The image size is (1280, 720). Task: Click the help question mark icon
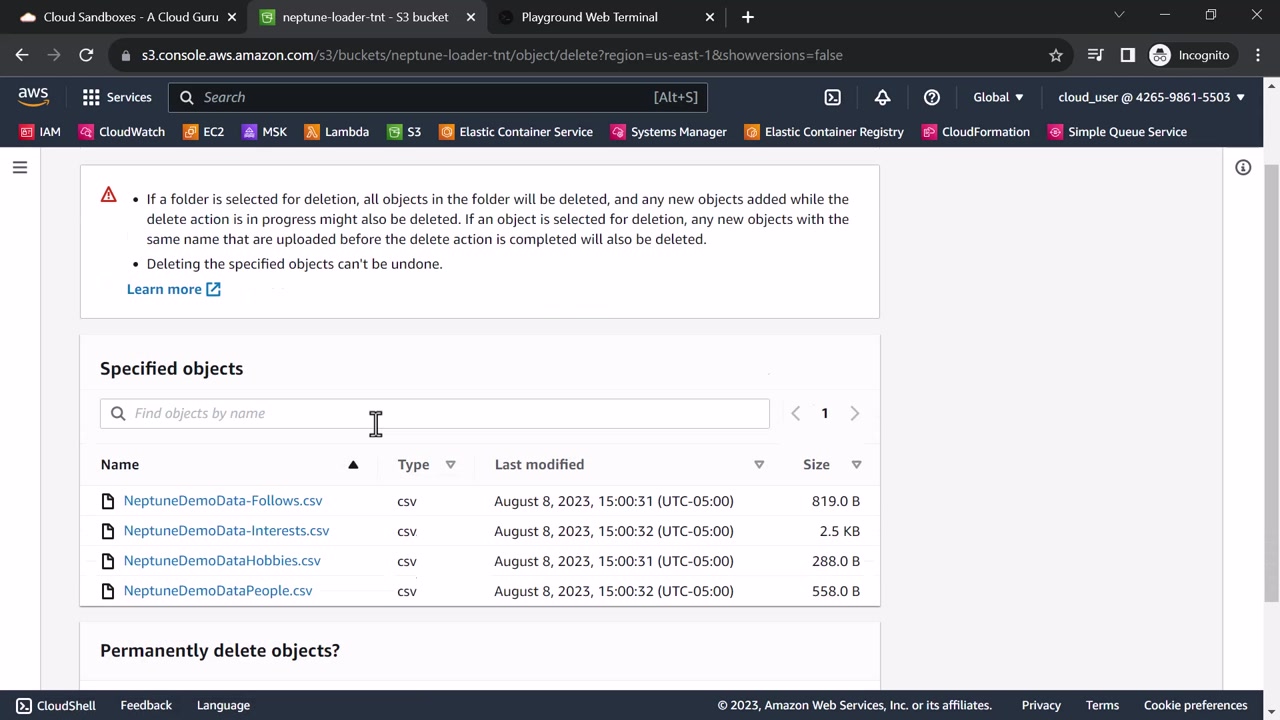[x=931, y=97]
